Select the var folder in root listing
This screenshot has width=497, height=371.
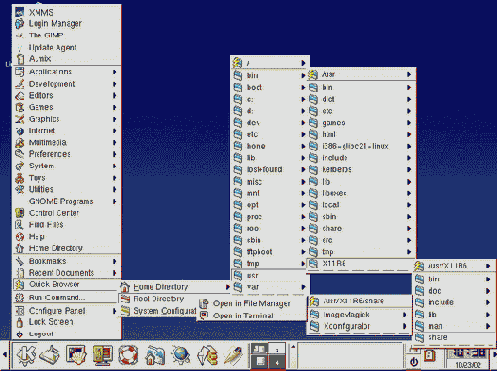[x=269, y=287]
